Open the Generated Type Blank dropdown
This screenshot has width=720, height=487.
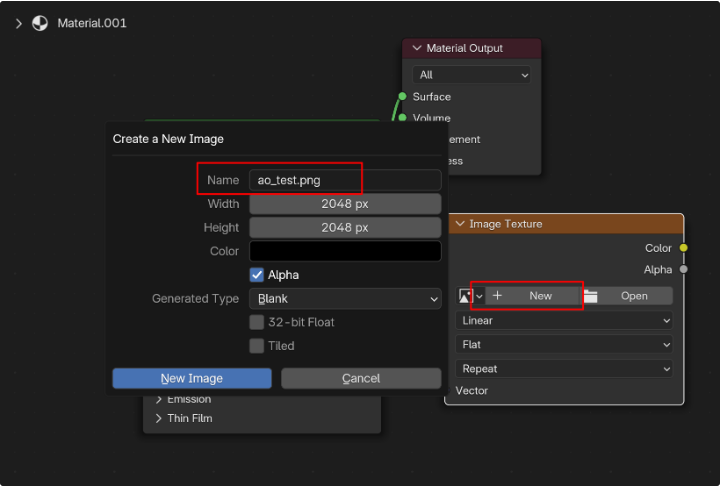click(x=345, y=299)
